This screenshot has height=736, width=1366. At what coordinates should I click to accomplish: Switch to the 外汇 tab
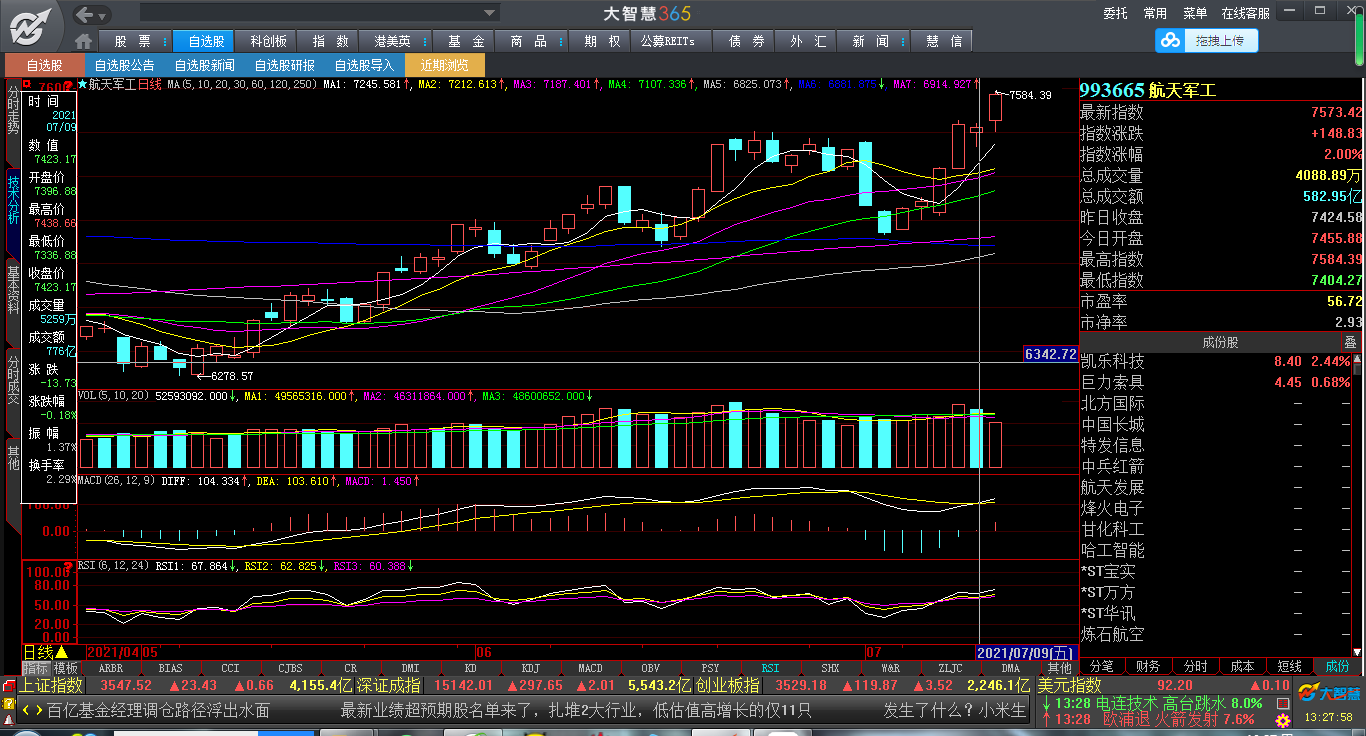point(808,41)
